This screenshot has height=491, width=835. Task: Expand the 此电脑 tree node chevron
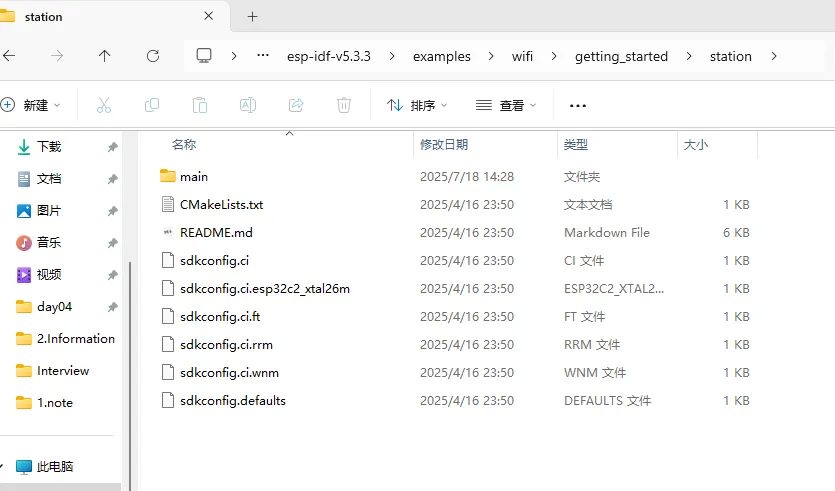[x=3, y=467]
